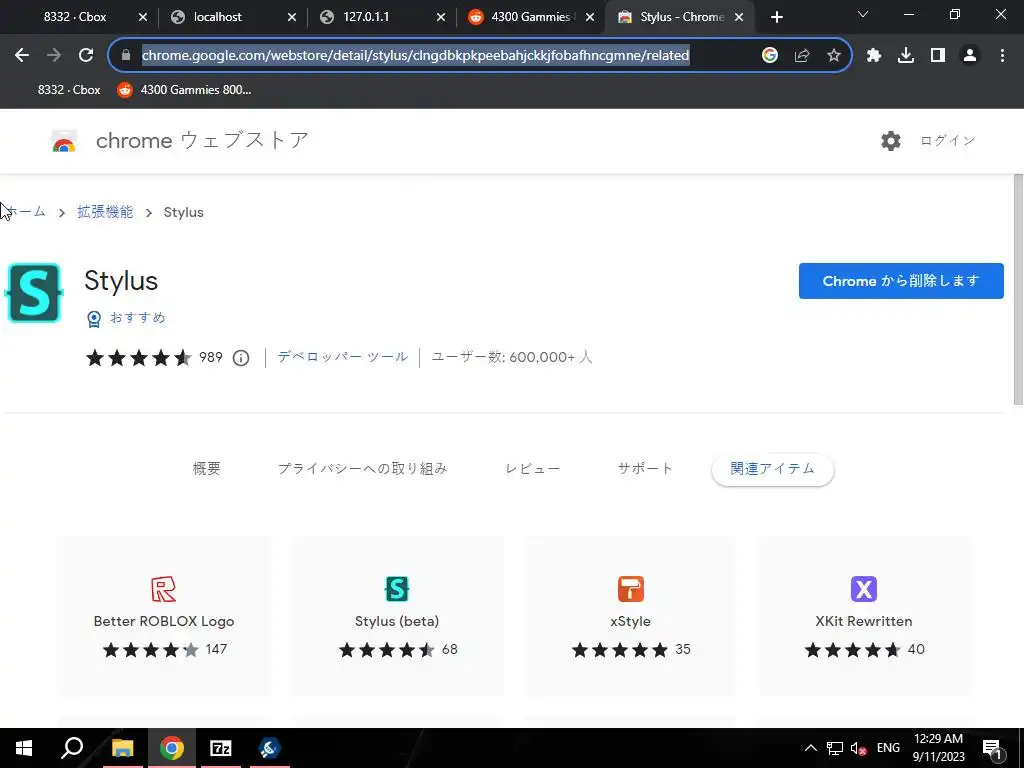1024x768 pixels.
Task: Open the notification center icon
Action: 993,749
